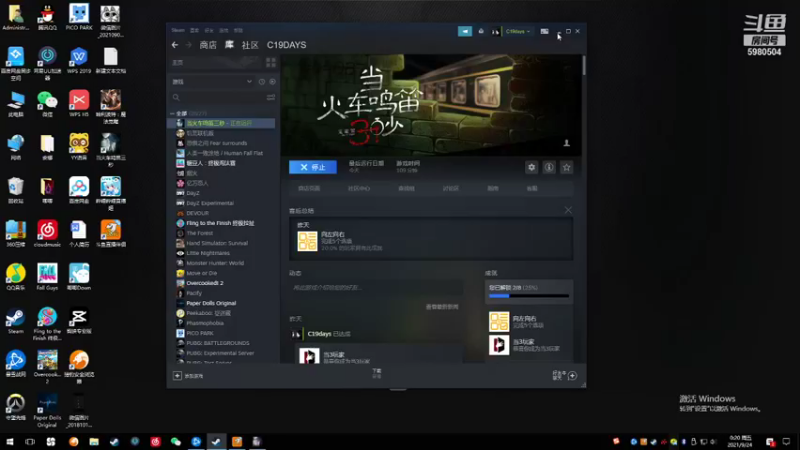Click the announcement megaphone button in title bar

click(465, 31)
